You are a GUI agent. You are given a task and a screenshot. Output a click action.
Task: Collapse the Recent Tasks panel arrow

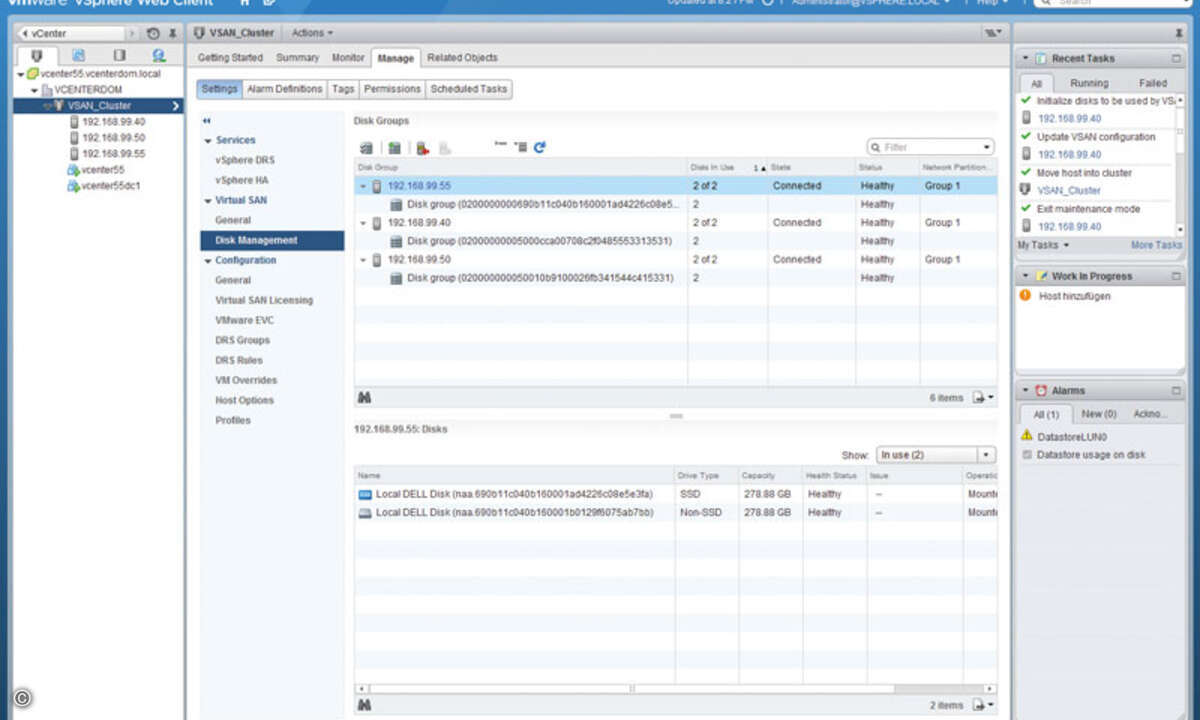[x=1025, y=58]
